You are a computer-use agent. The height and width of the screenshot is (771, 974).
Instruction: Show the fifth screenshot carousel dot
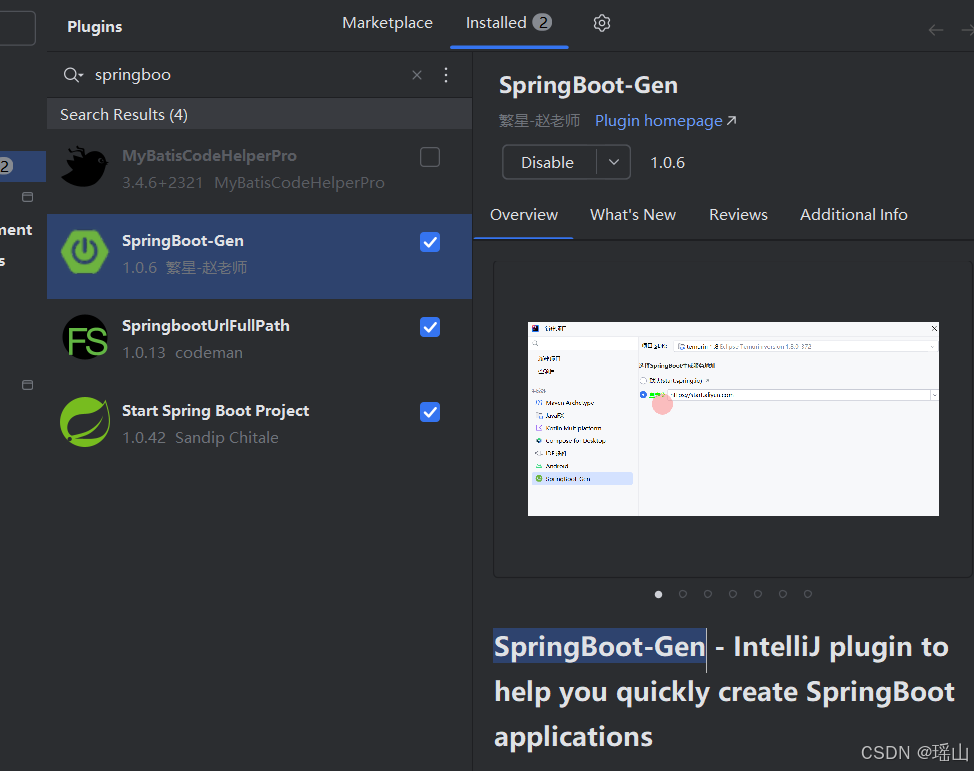pos(758,594)
